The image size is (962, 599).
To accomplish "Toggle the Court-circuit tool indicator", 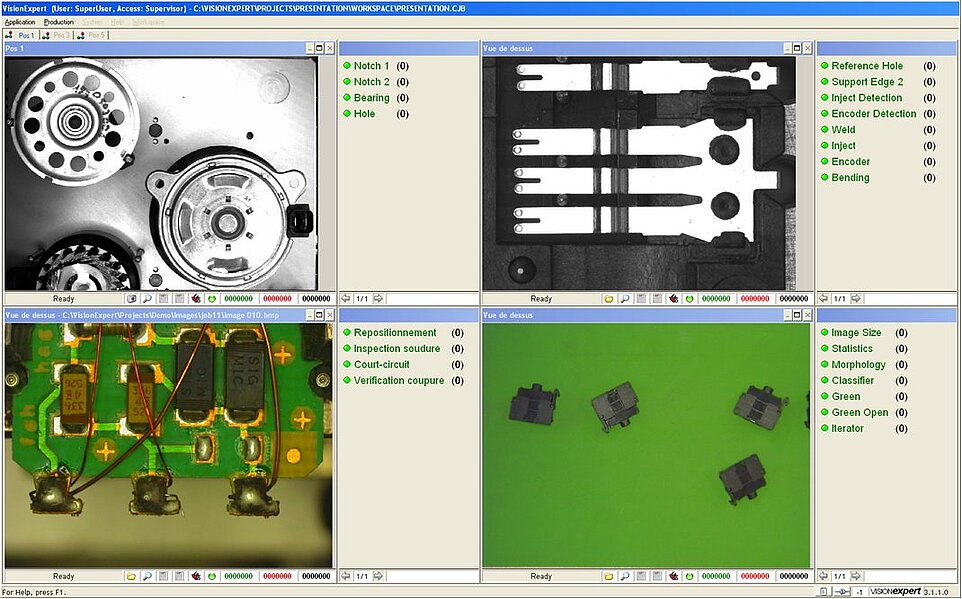I will 347,365.
